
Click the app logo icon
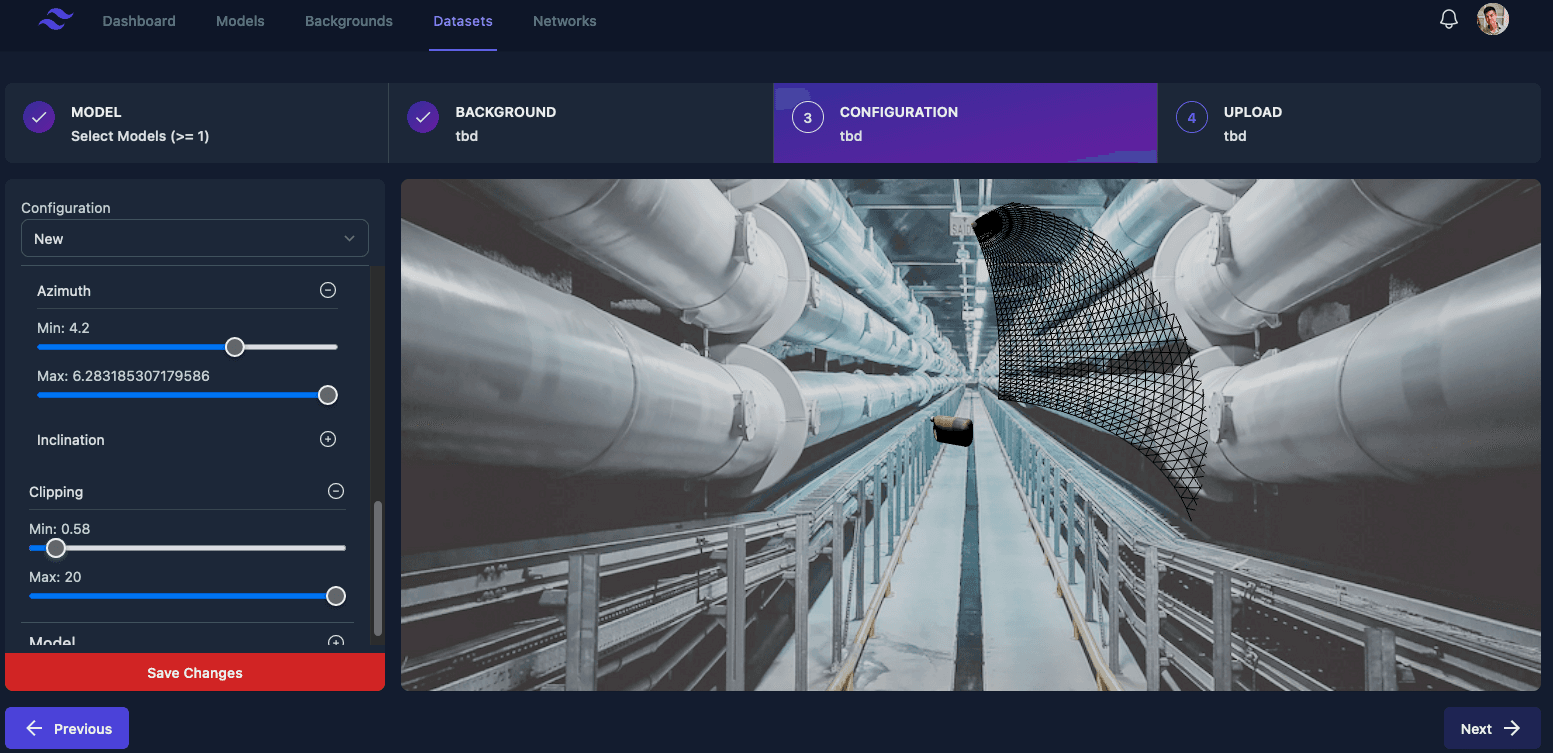tap(55, 19)
